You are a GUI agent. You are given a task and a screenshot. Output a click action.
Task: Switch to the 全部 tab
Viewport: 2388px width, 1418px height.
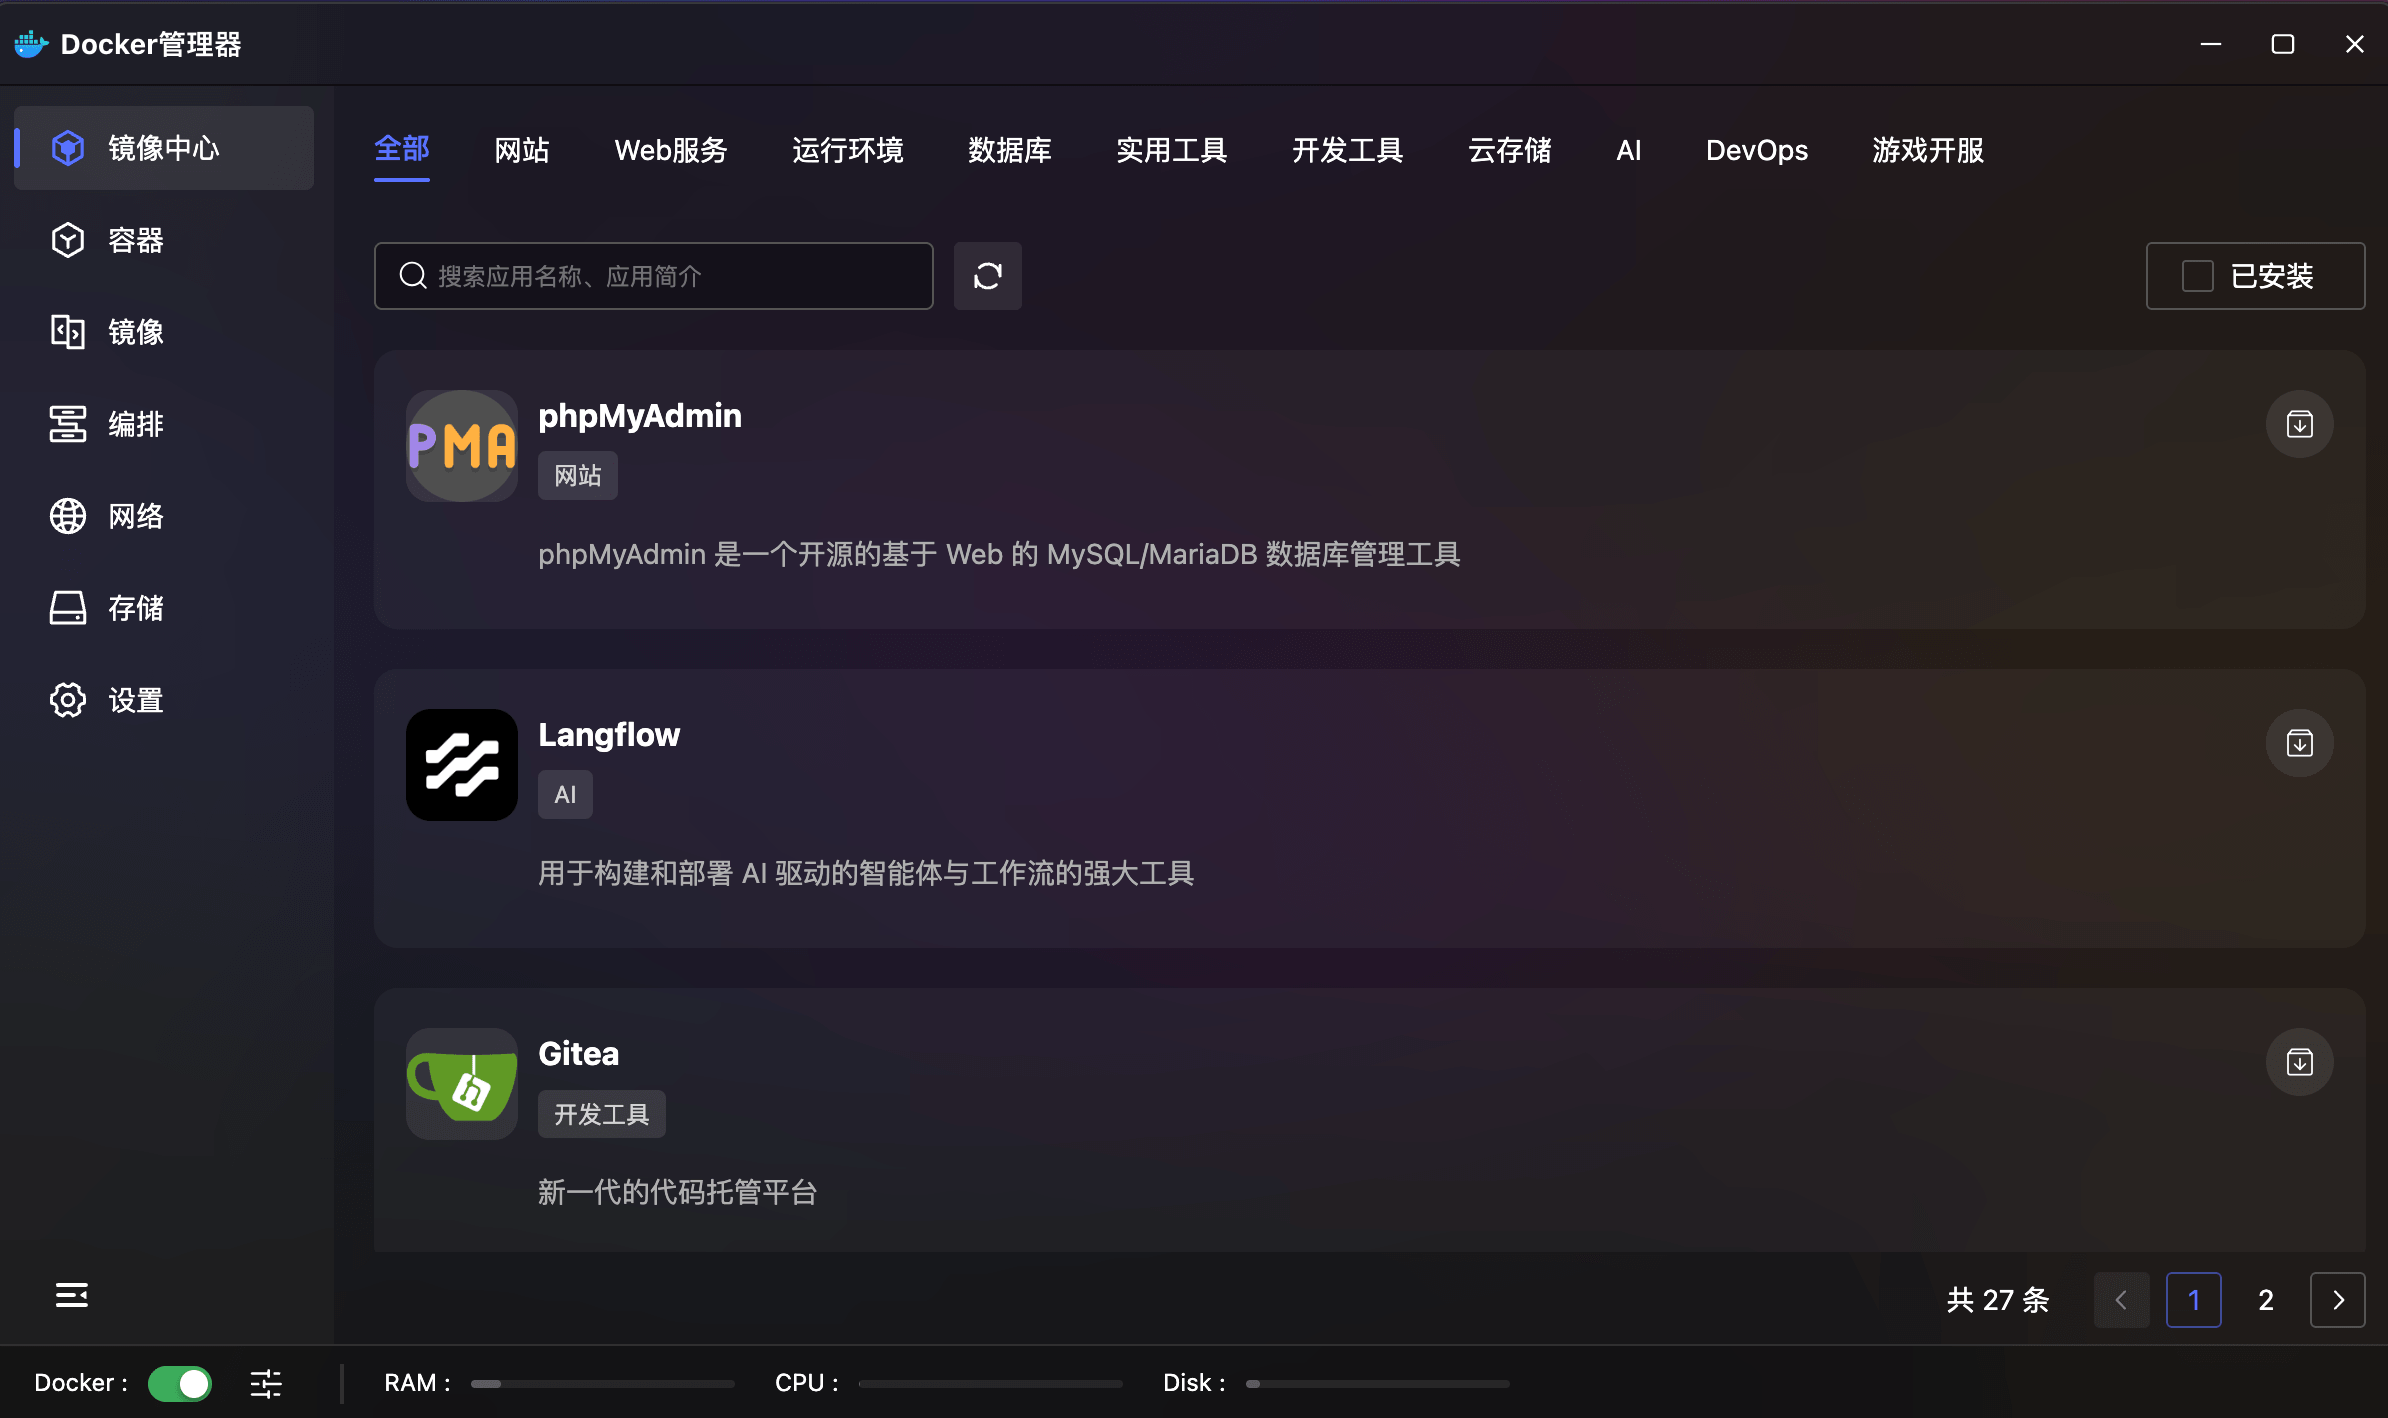[402, 150]
